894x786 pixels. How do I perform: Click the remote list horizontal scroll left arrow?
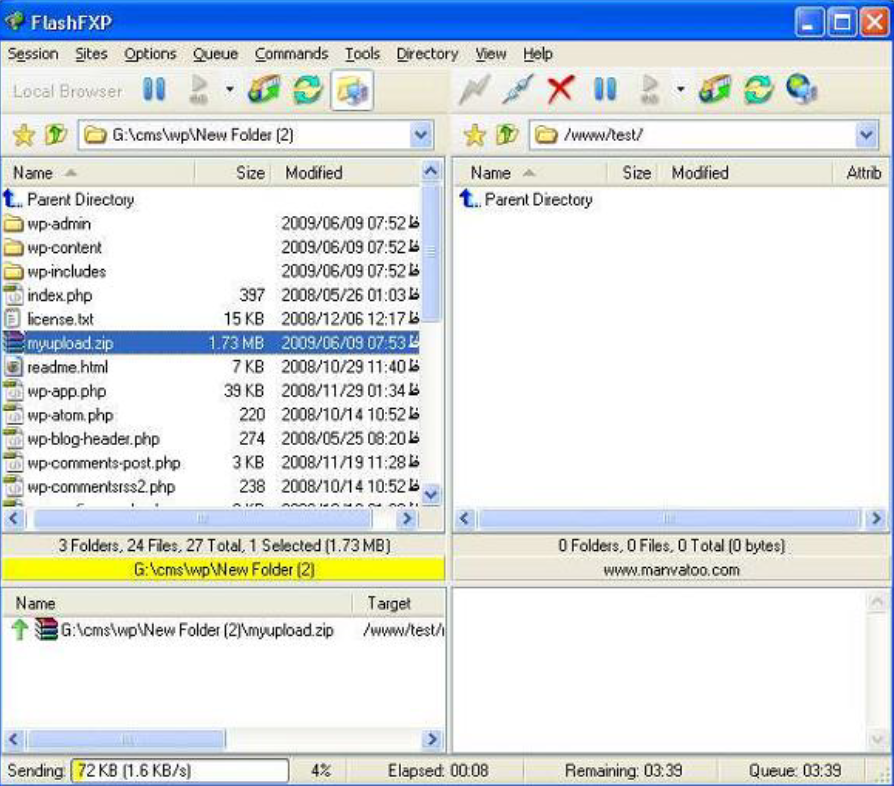pos(464,519)
